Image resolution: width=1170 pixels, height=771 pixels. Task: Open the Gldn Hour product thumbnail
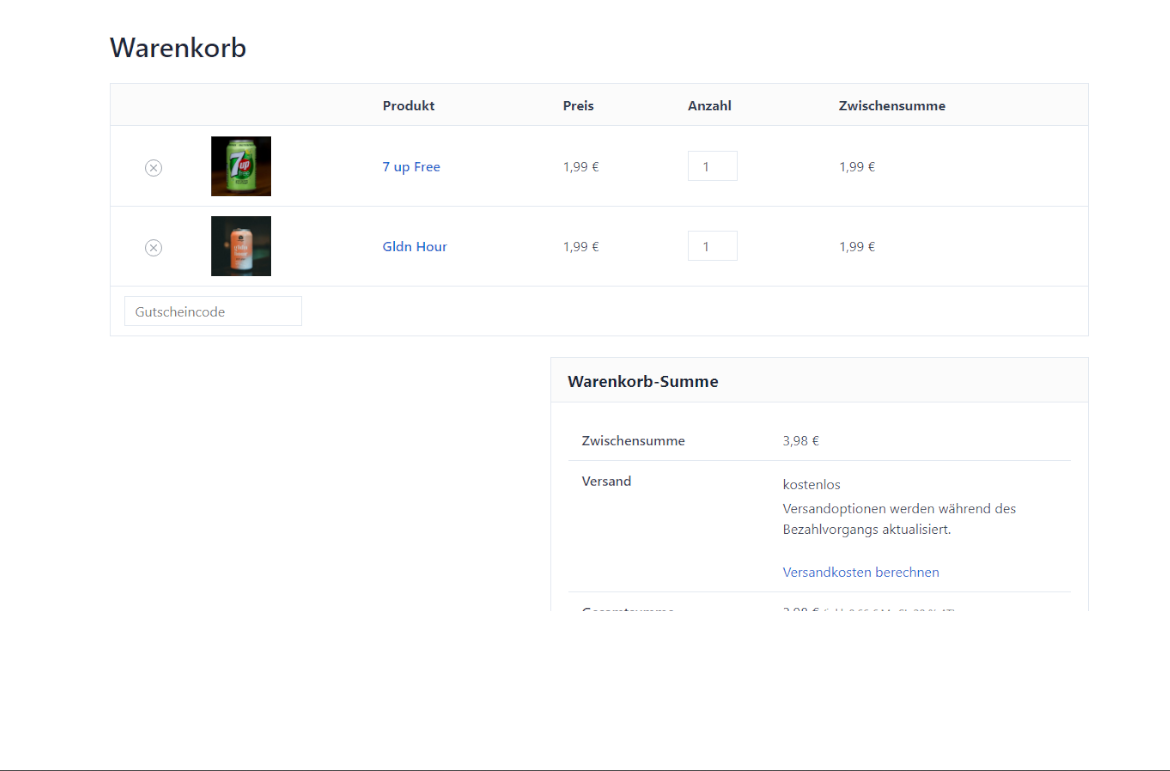click(241, 246)
